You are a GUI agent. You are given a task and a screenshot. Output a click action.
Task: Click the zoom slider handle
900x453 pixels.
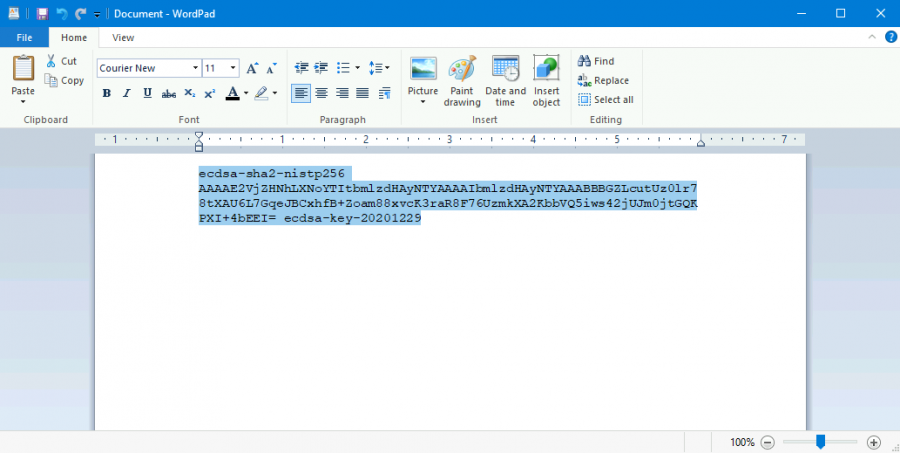pos(820,441)
